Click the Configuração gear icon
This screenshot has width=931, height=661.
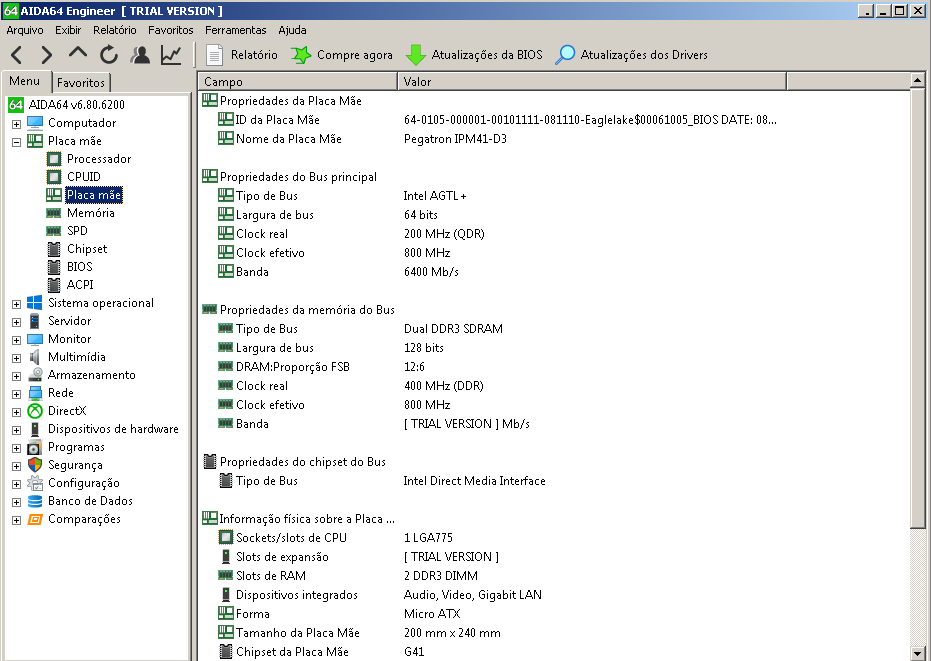[35, 483]
